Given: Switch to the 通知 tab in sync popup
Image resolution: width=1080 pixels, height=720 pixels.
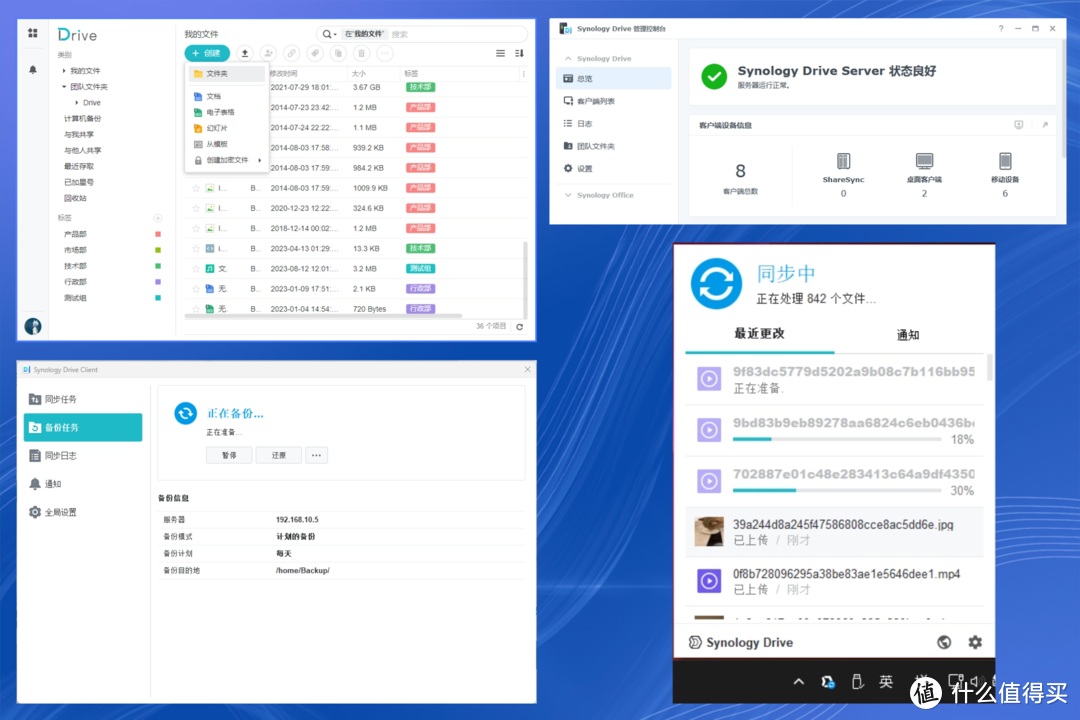Looking at the screenshot, I should point(907,335).
